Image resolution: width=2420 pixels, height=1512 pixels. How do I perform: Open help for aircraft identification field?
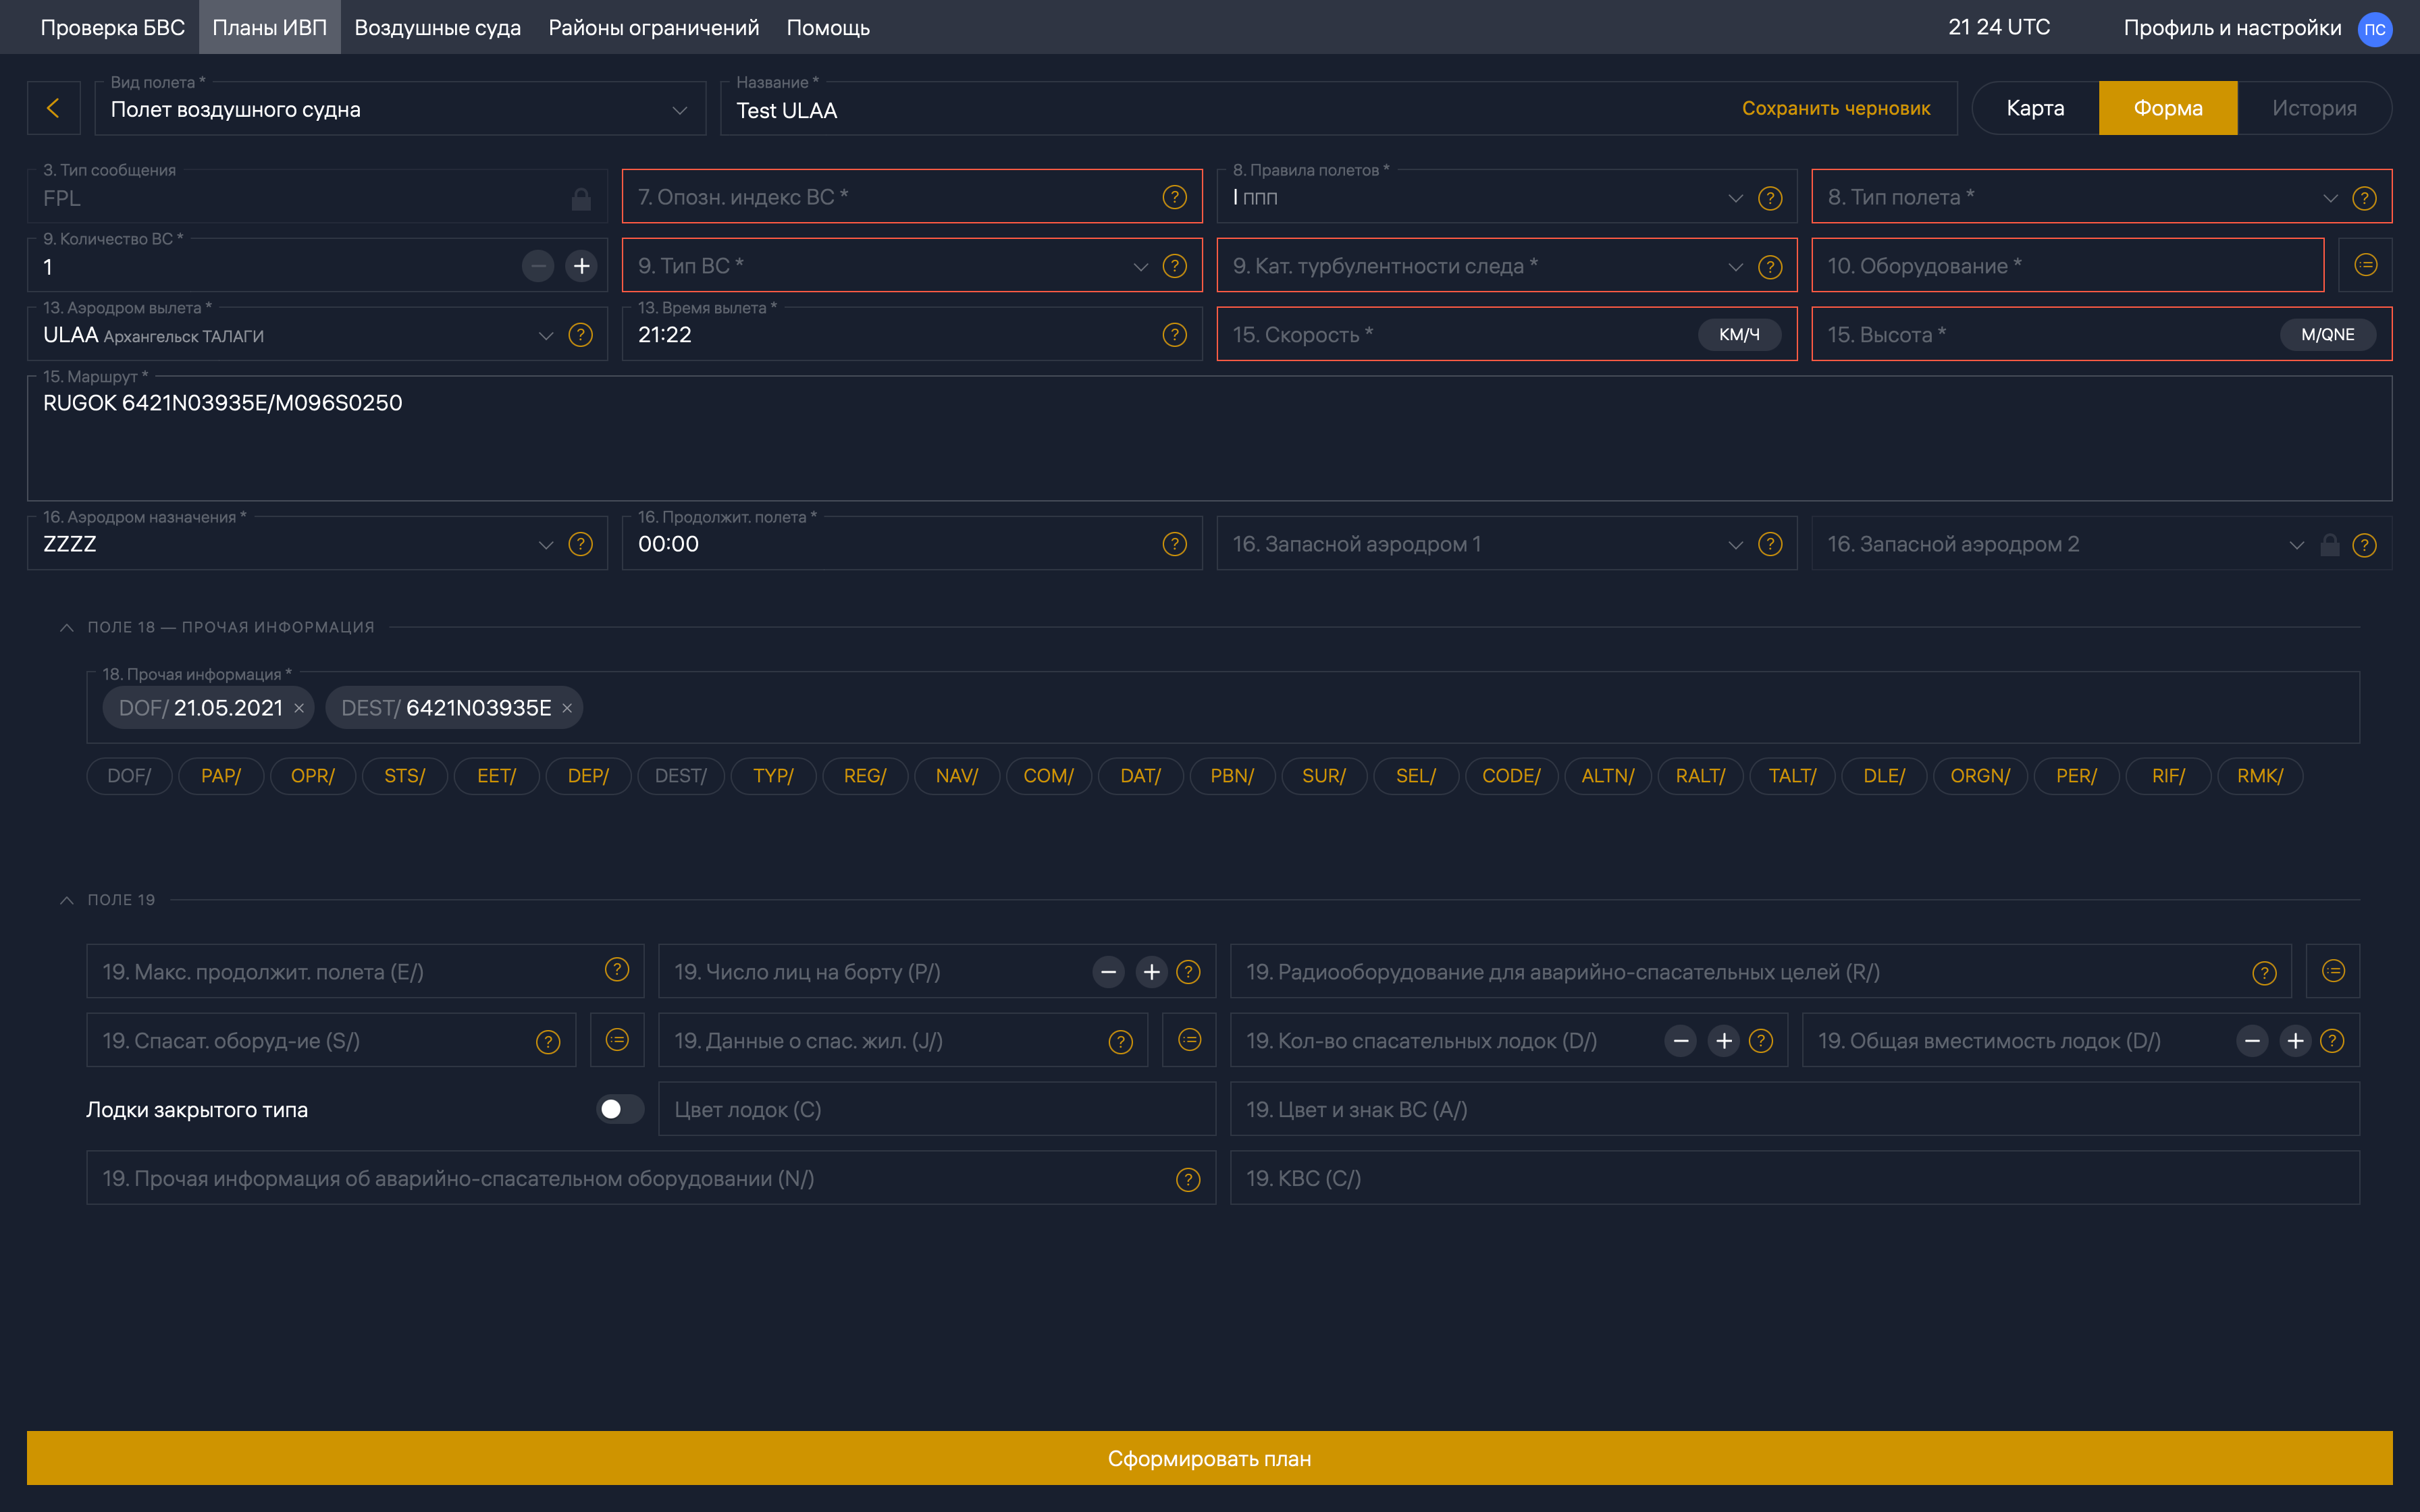pyautogui.click(x=1174, y=197)
